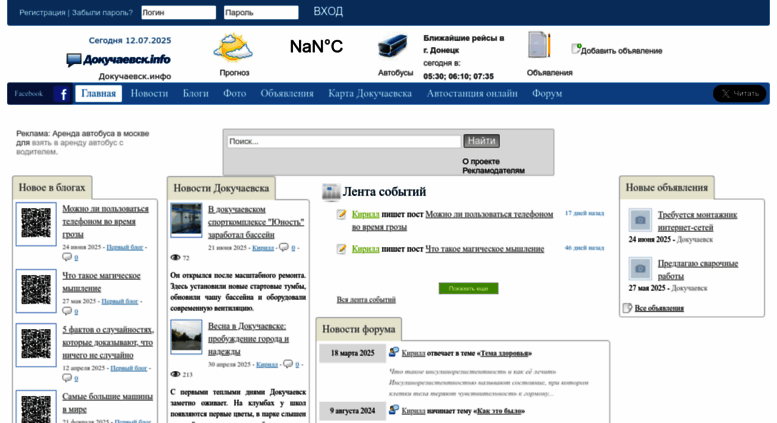Open the Форум menu item
Image resolution: width=777 pixels, height=423 pixels.
coord(547,94)
